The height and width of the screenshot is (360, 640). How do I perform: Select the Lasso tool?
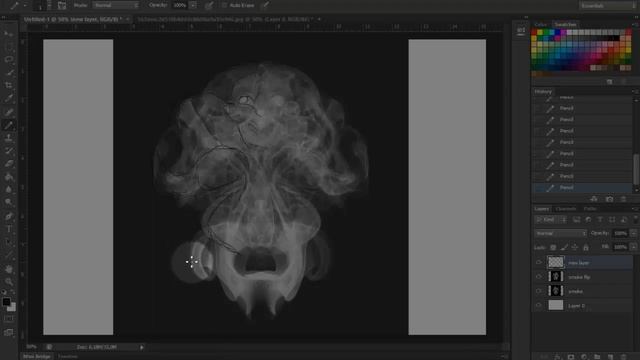coord(9,60)
